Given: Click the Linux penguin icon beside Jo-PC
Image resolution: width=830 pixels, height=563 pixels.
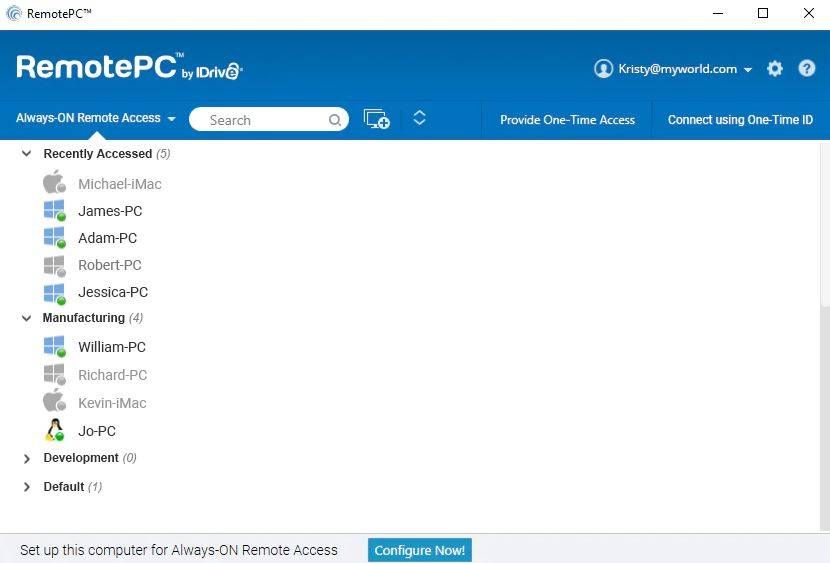Looking at the screenshot, I should [x=55, y=430].
